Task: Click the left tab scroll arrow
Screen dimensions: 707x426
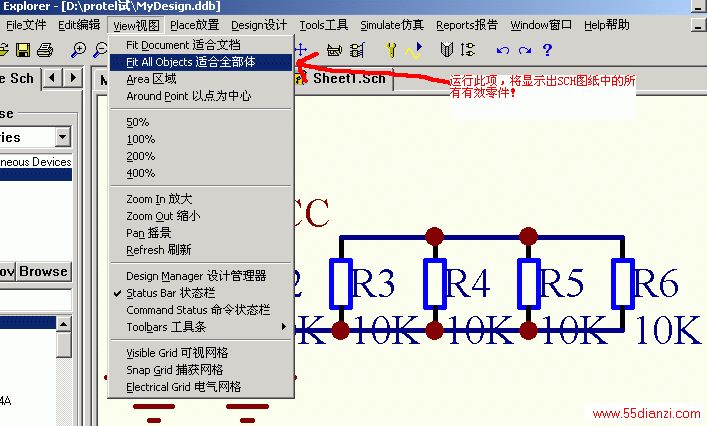Action: (52, 78)
